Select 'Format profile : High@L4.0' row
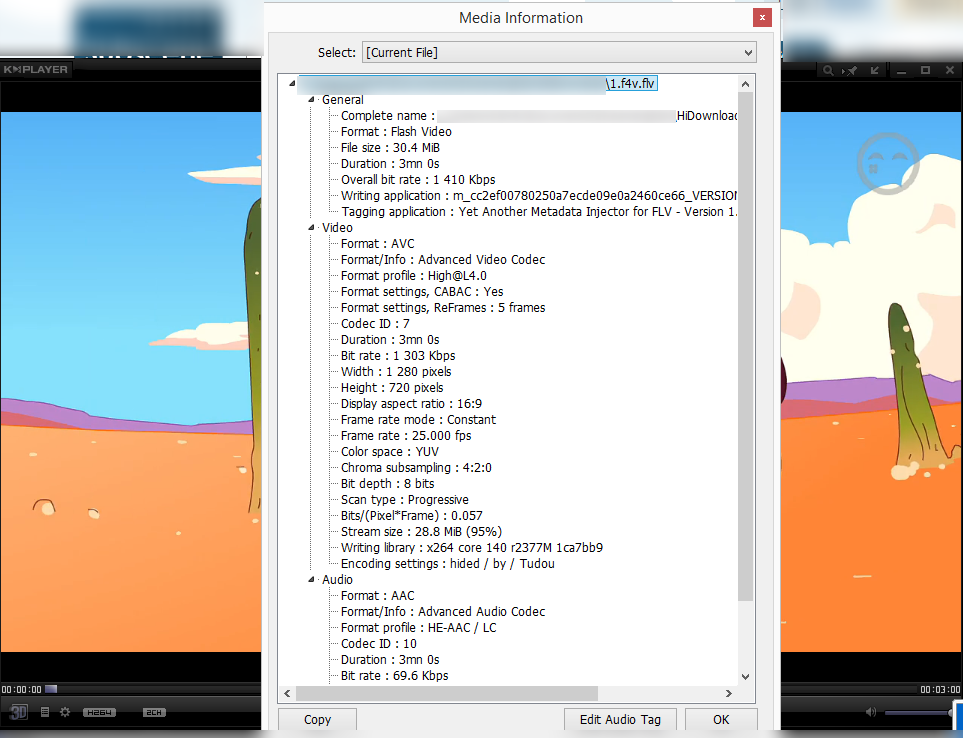The width and height of the screenshot is (963, 738). (x=413, y=275)
